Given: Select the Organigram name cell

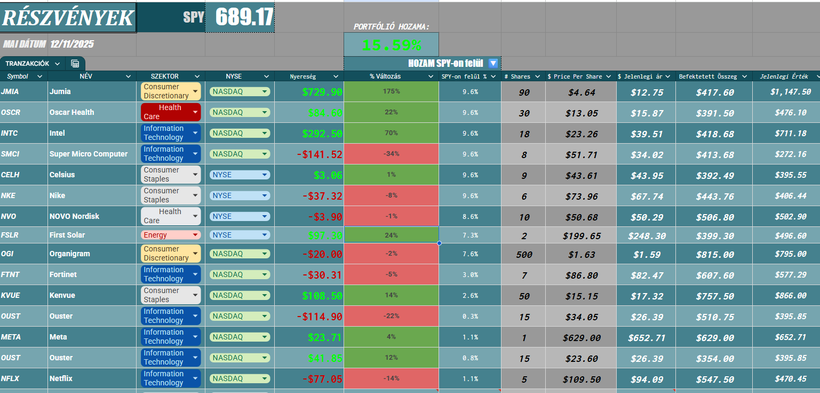Looking at the screenshot, I should tap(92, 253).
